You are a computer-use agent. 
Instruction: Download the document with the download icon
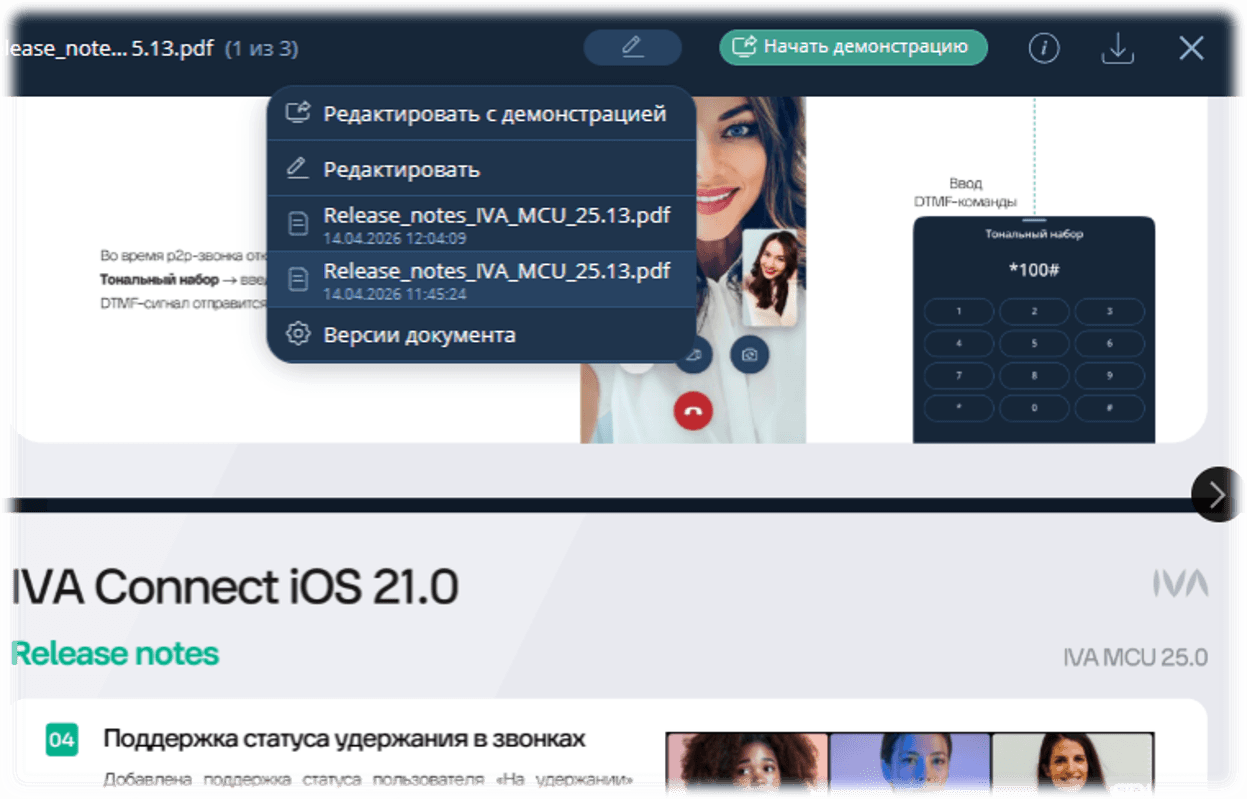click(1117, 48)
